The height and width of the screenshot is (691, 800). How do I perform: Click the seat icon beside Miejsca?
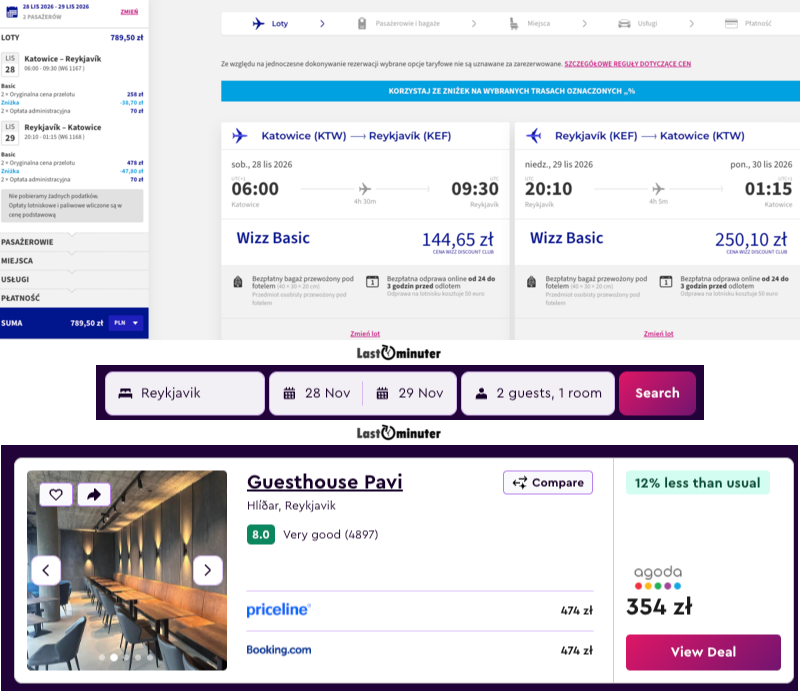tap(514, 23)
